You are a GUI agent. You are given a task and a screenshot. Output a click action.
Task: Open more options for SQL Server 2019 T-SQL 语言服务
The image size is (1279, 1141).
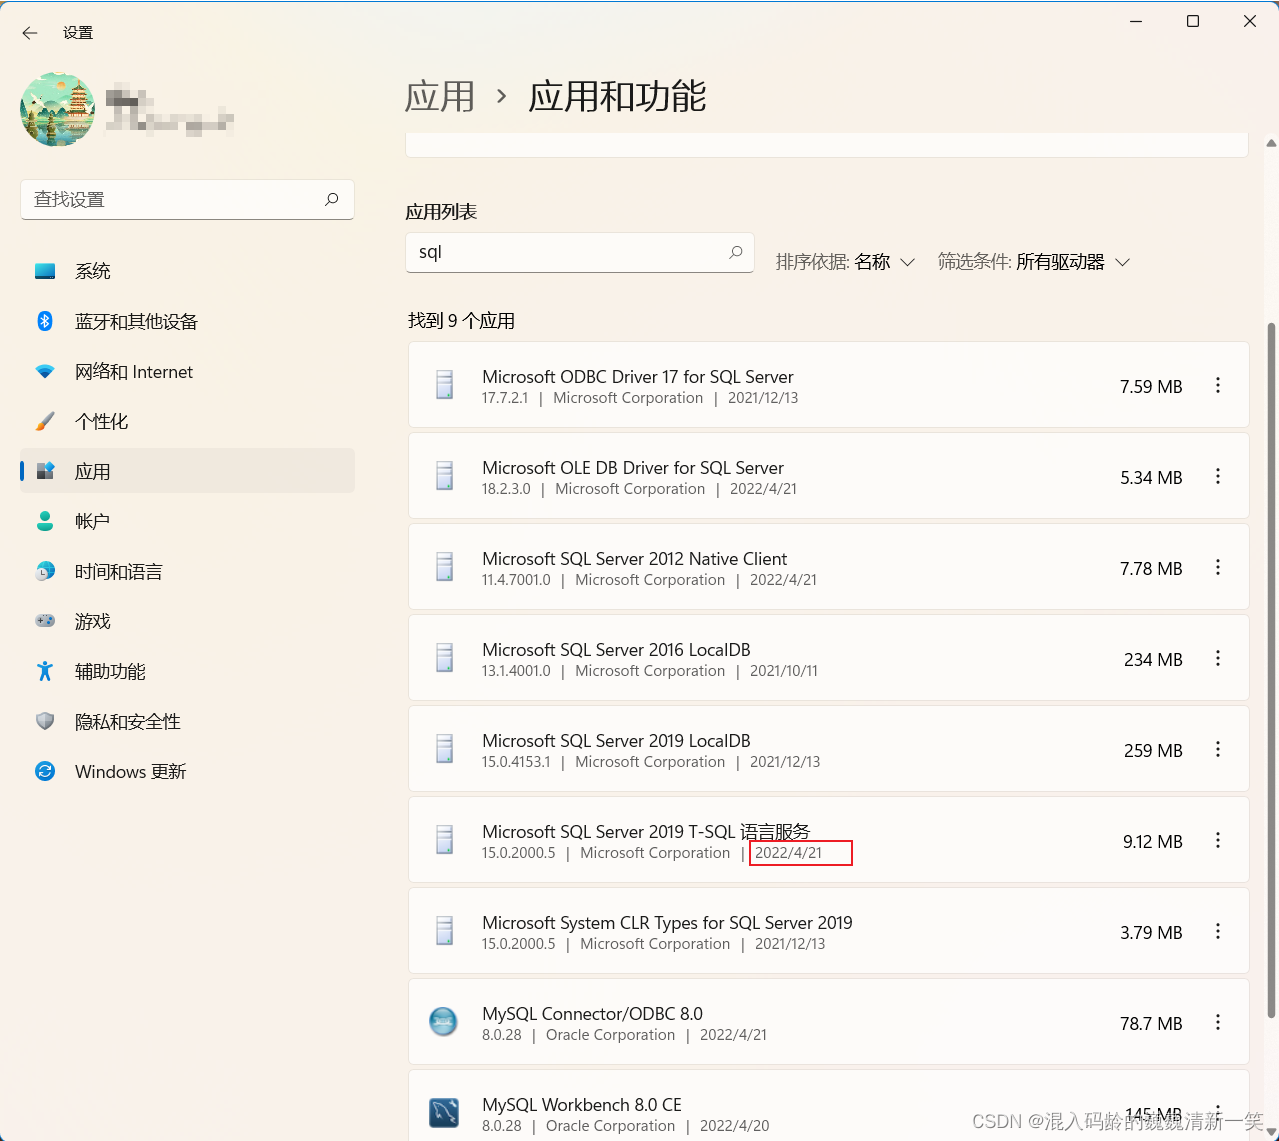pyautogui.click(x=1218, y=840)
